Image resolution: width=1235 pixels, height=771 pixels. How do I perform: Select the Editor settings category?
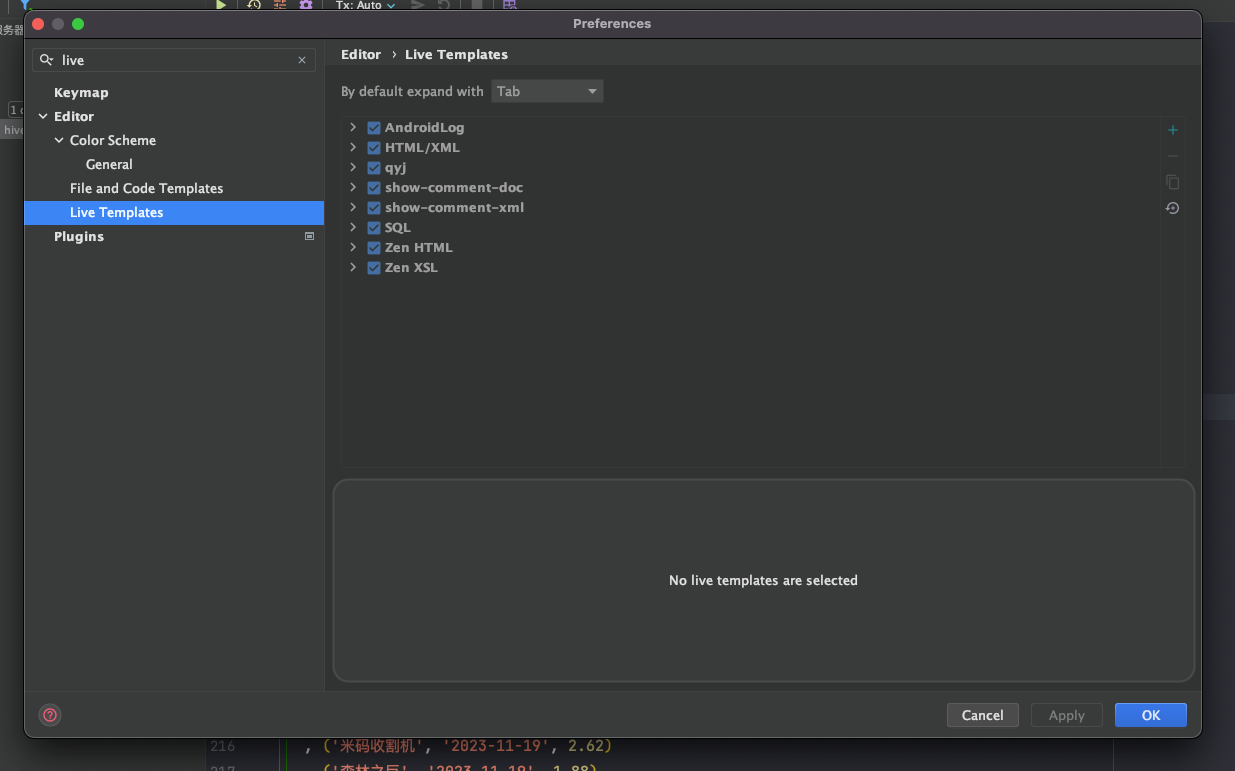coord(74,117)
